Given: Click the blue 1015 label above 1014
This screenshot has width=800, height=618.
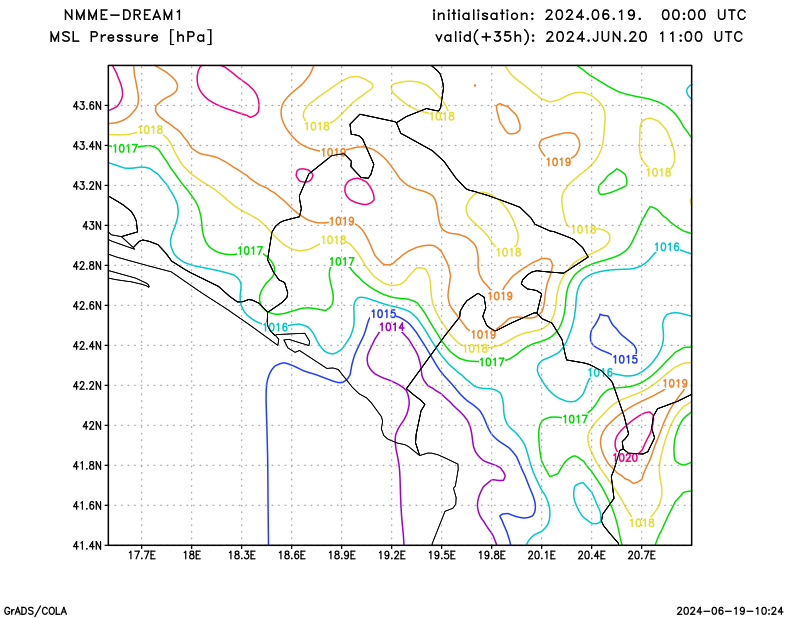Looking at the screenshot, I should [383, 314].
